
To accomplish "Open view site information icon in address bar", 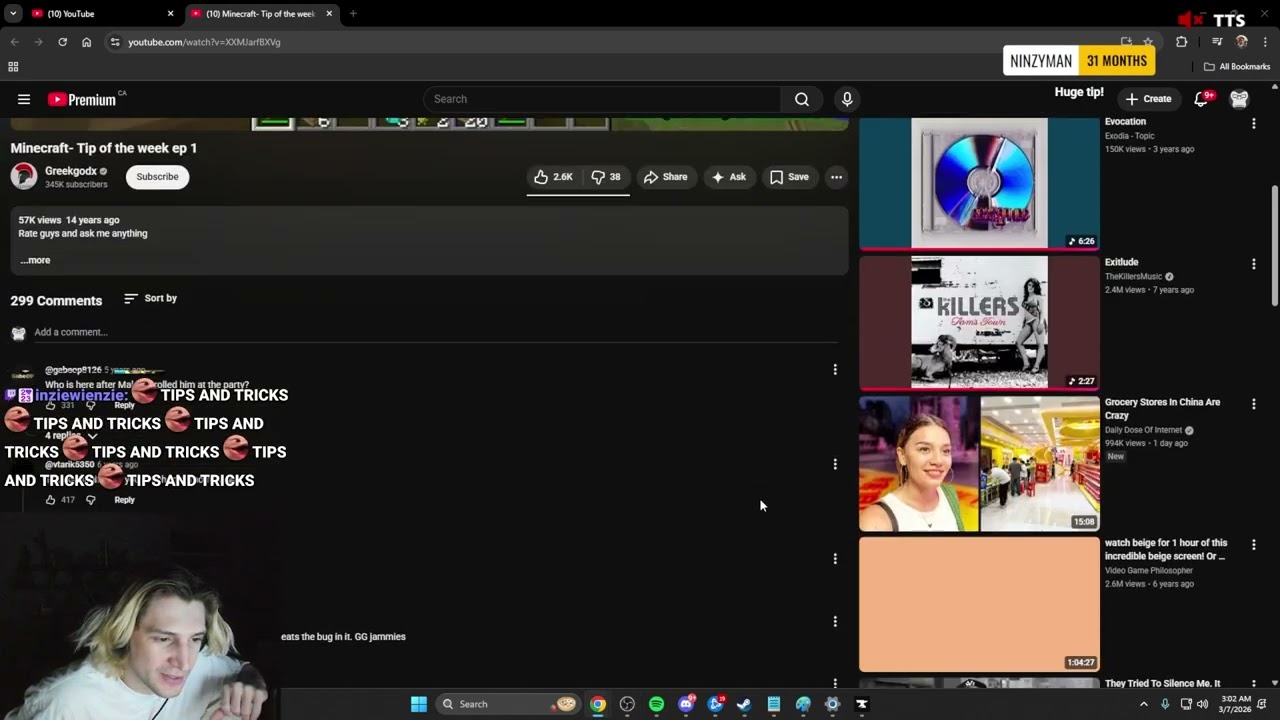I will [115, 42].
